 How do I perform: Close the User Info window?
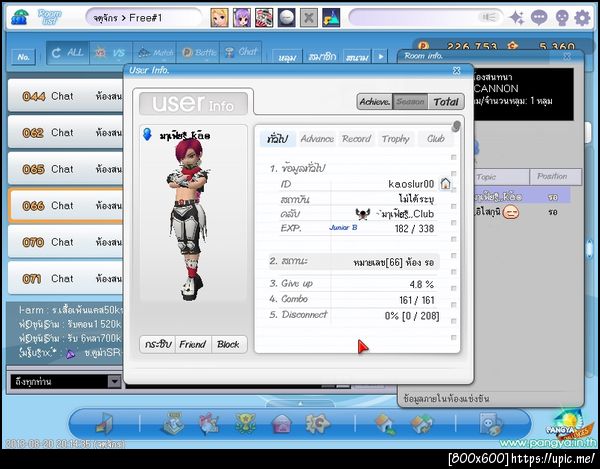point(457,70)
